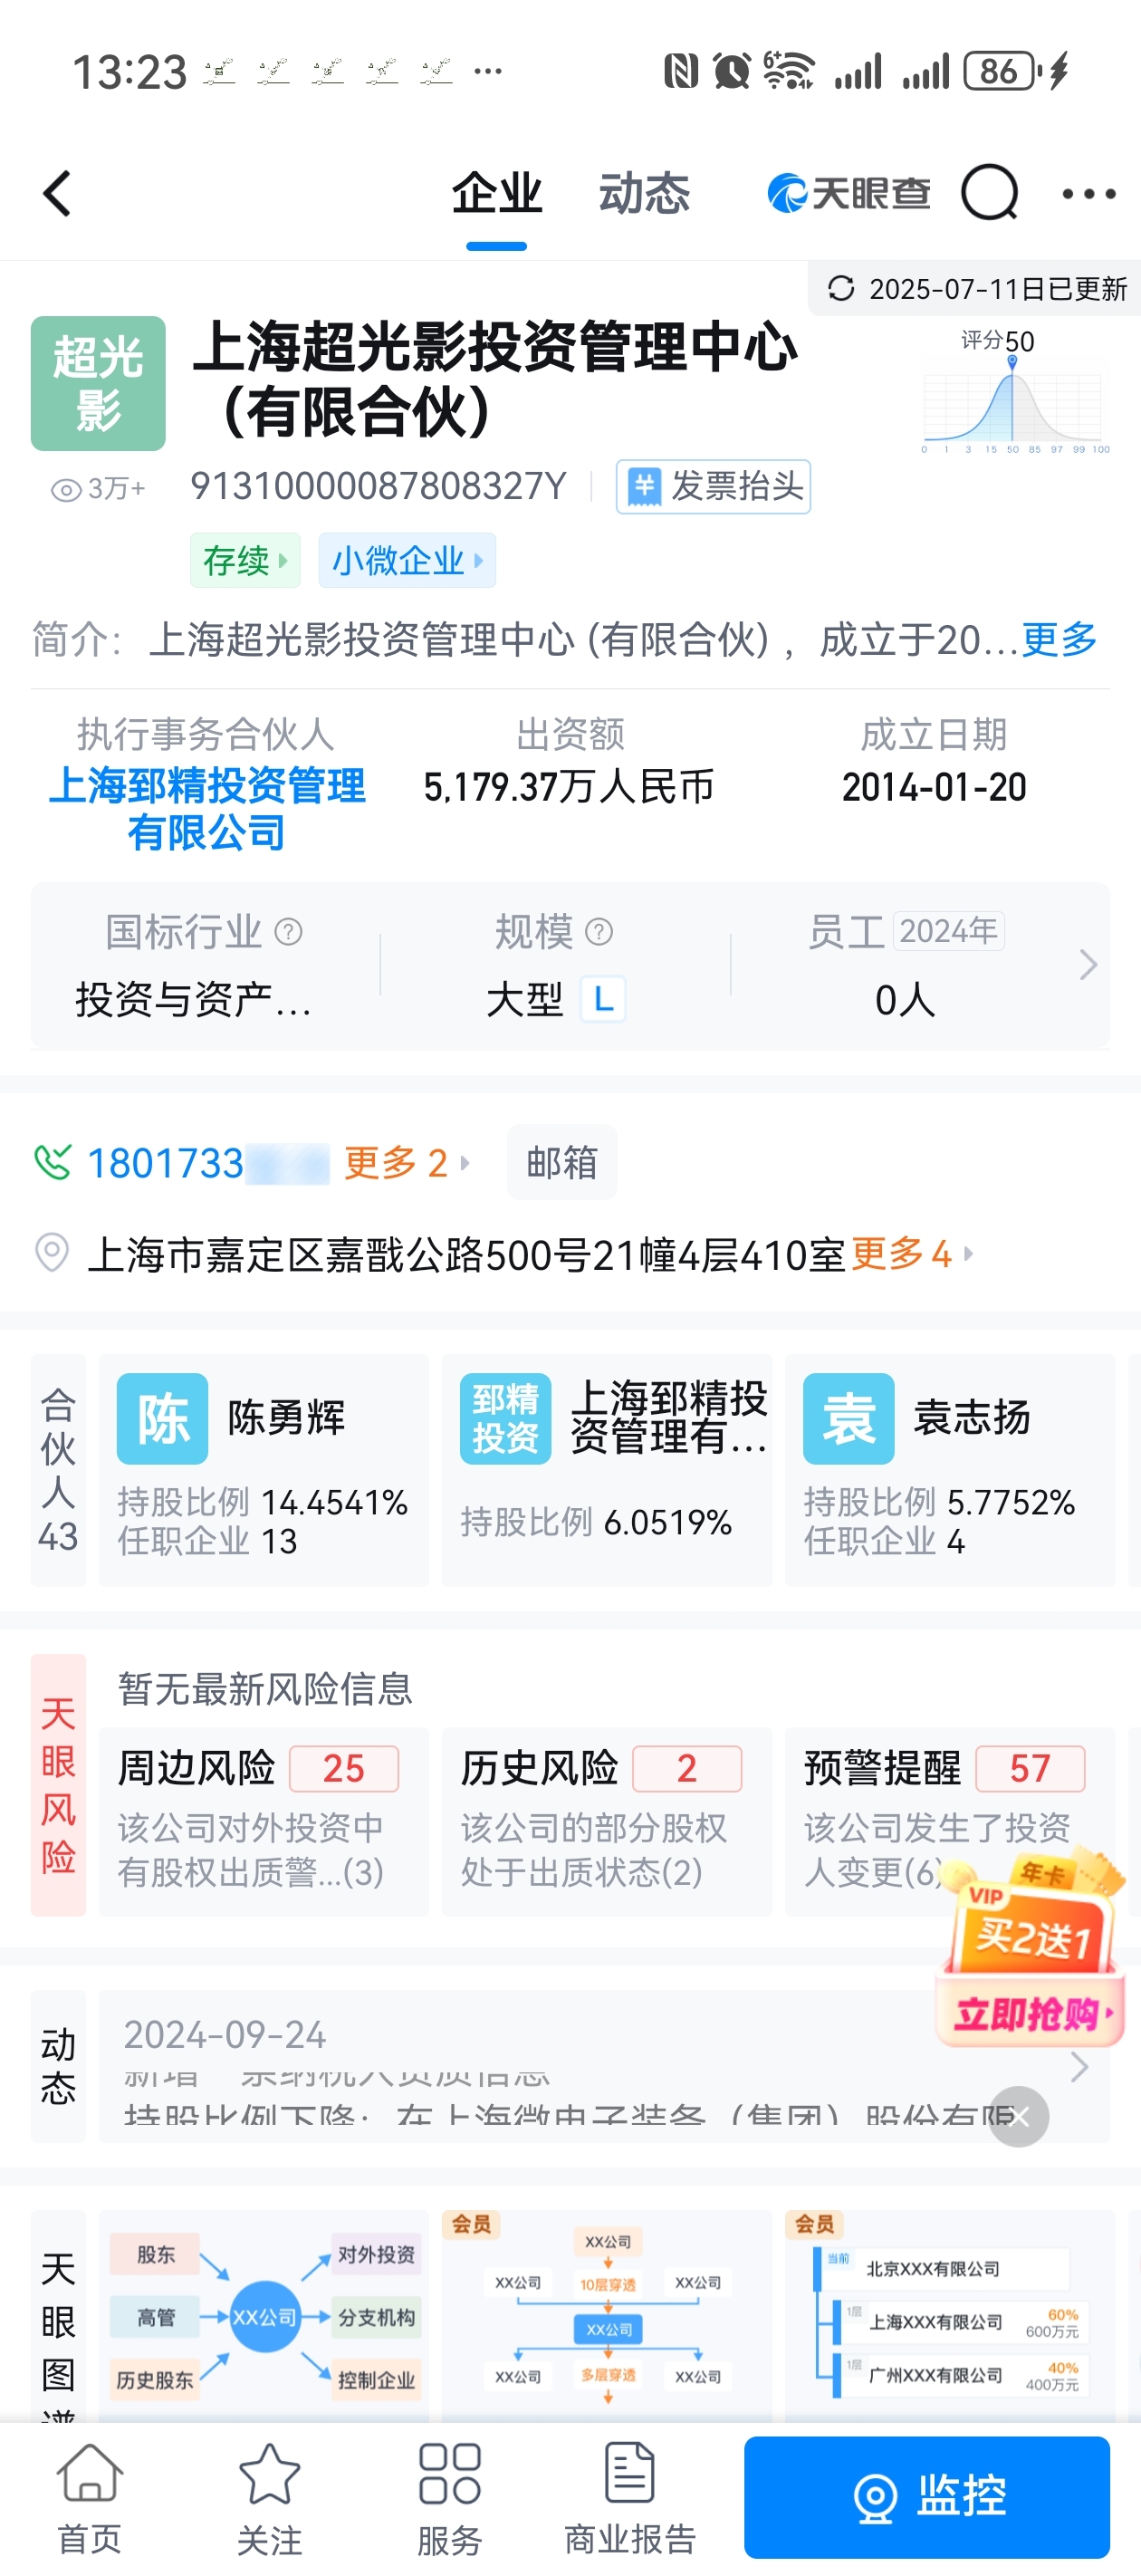Open the 商业报告 document icon
The width and height of the screenshot is (1141, 2576).
[630, 2471]
